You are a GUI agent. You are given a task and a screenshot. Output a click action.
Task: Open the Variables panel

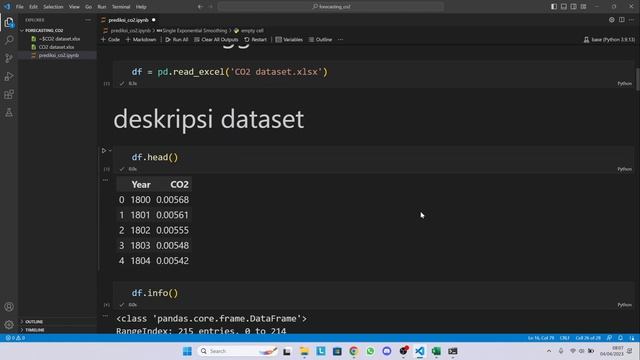289,40
